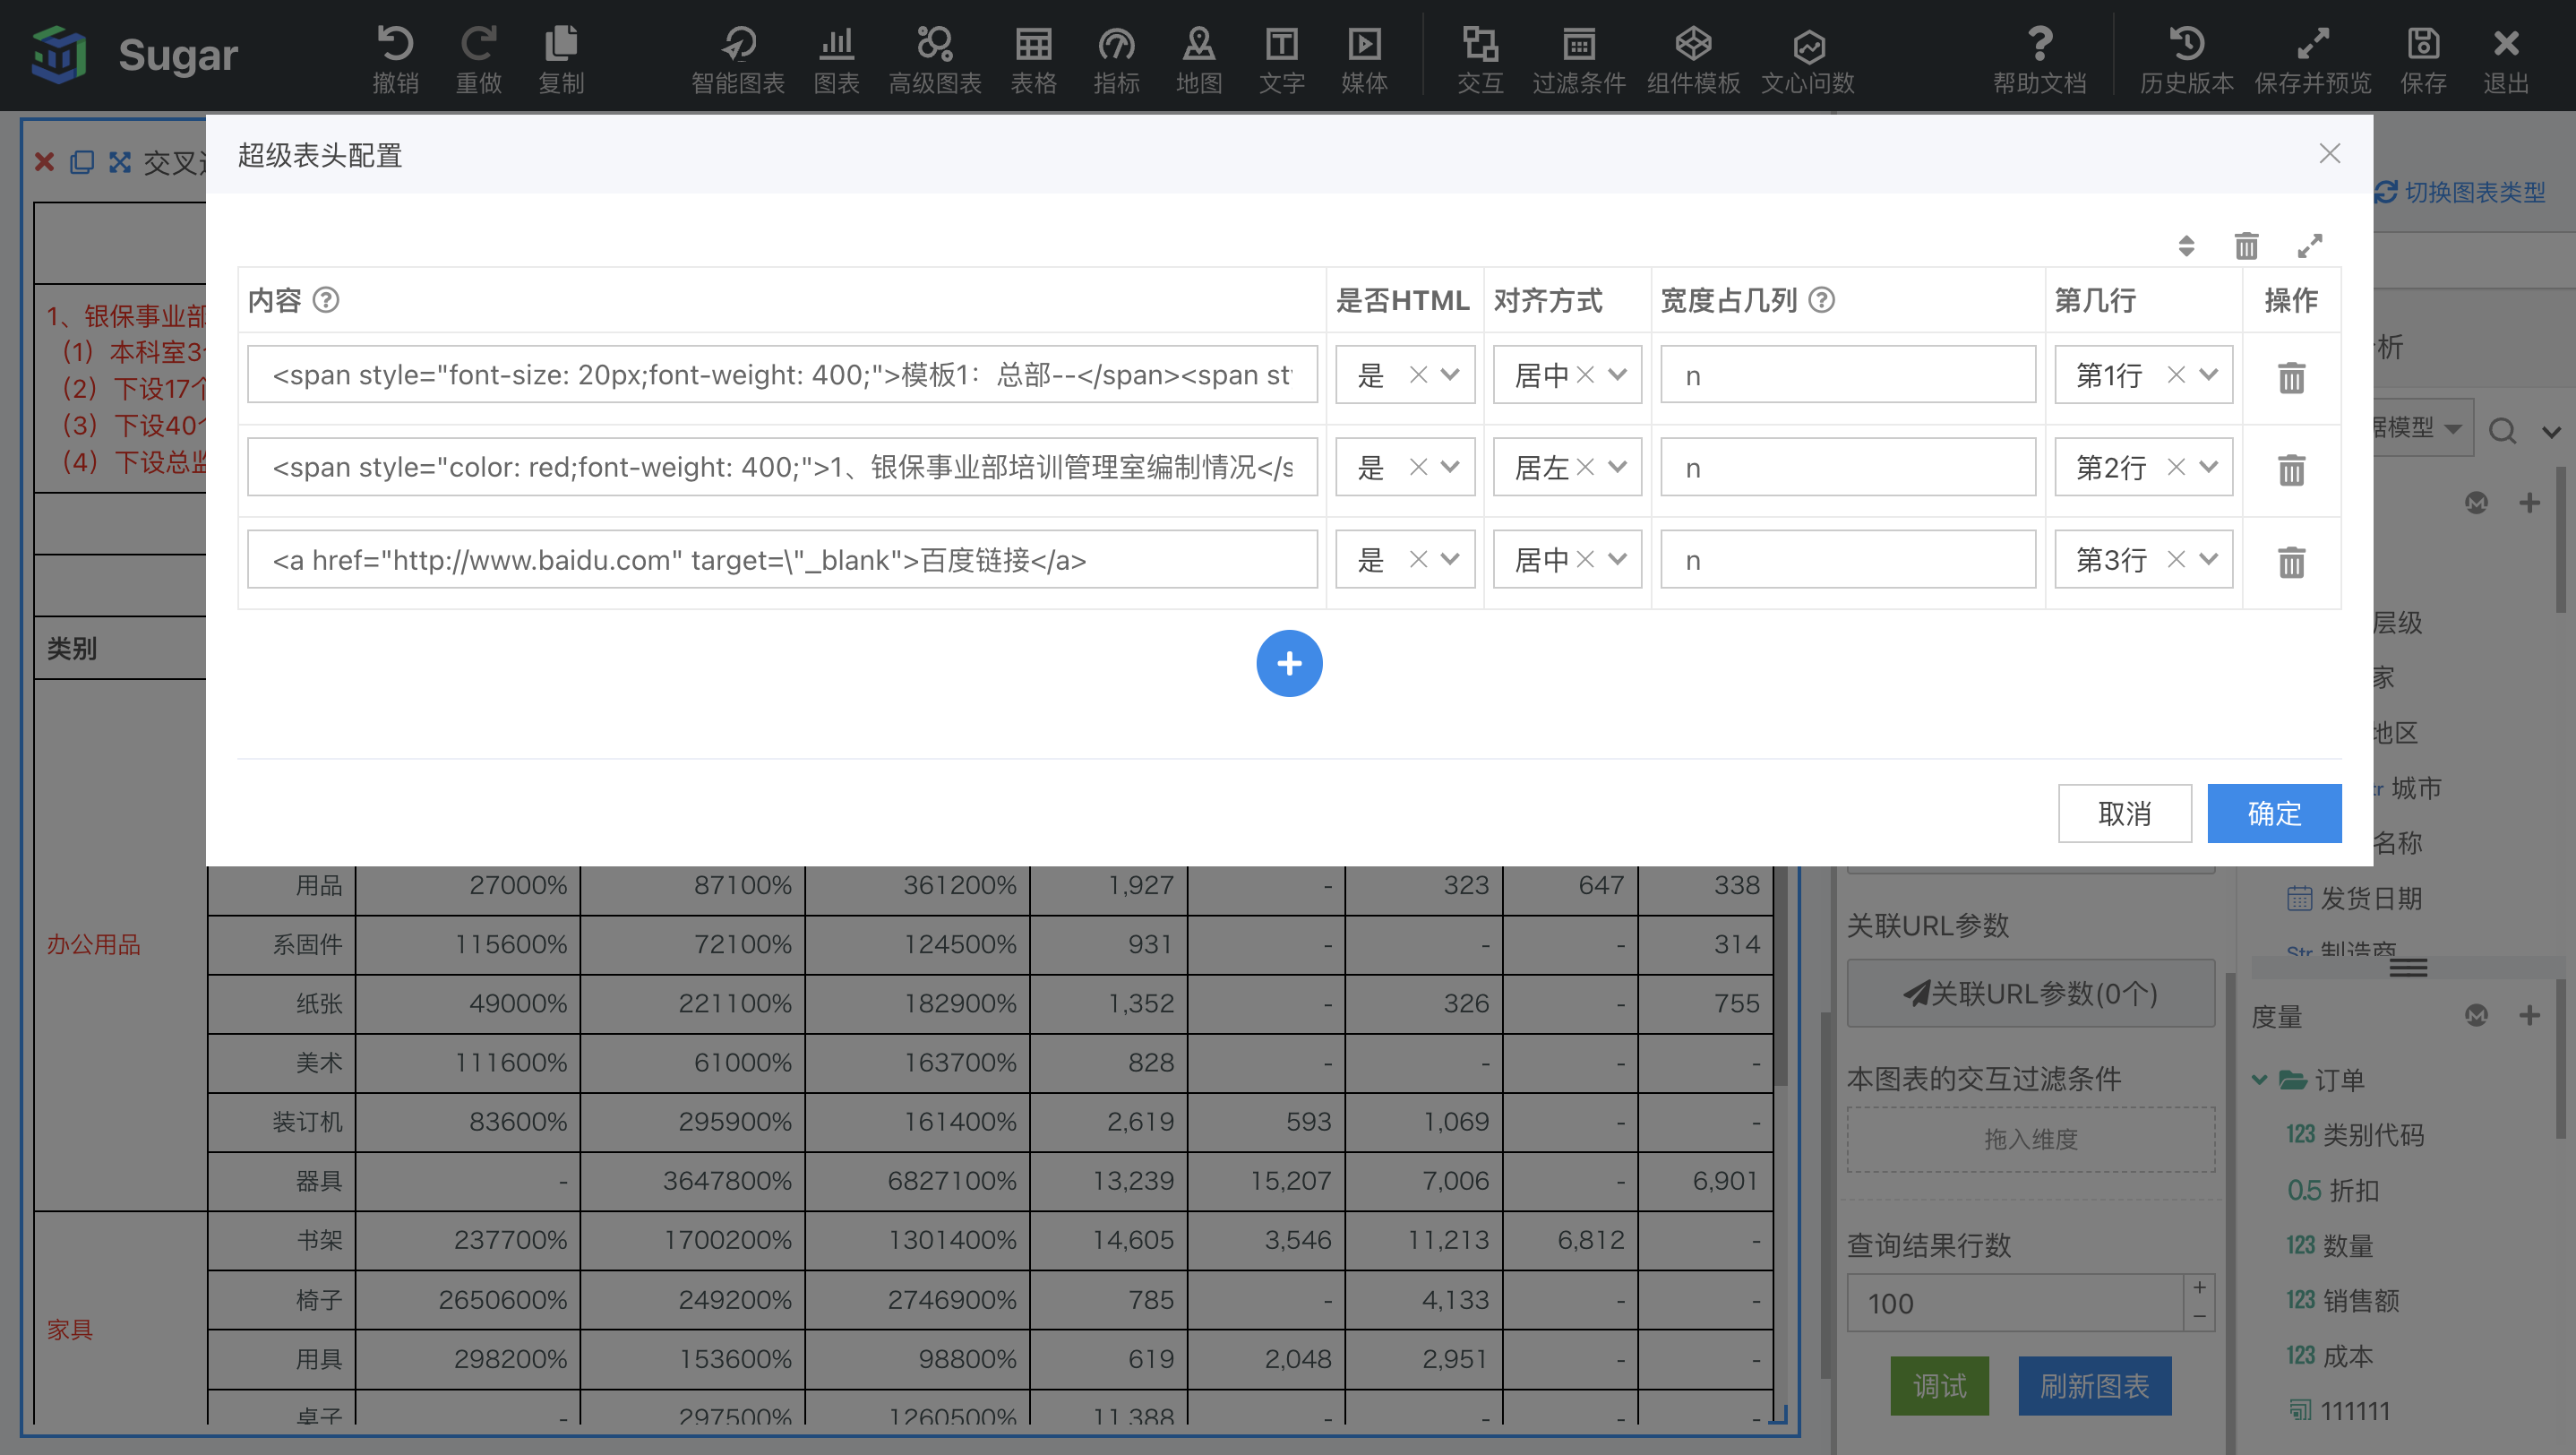The width and height of the screenshot is (2576, 1455).
Task: Click the Sugar logo
Action: pos(135,55)
